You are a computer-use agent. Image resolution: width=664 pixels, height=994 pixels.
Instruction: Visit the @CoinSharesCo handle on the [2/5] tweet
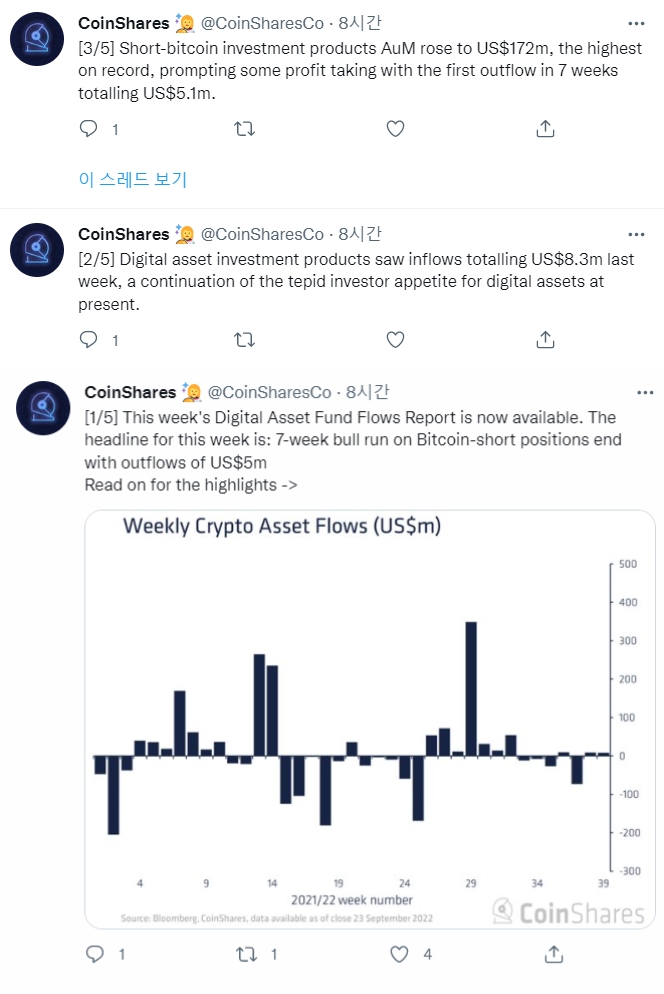click(x=263, y=235)
